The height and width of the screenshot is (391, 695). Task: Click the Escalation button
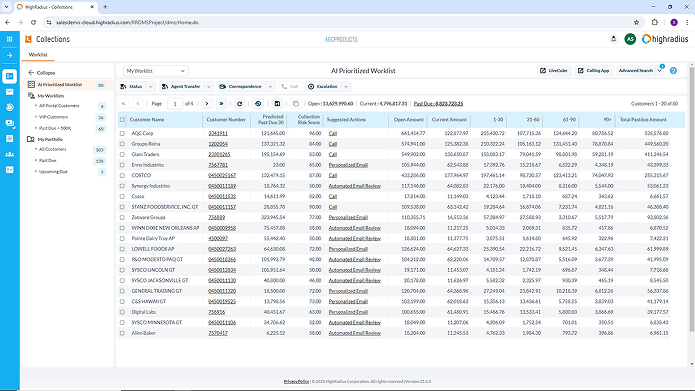pos(323,86)
